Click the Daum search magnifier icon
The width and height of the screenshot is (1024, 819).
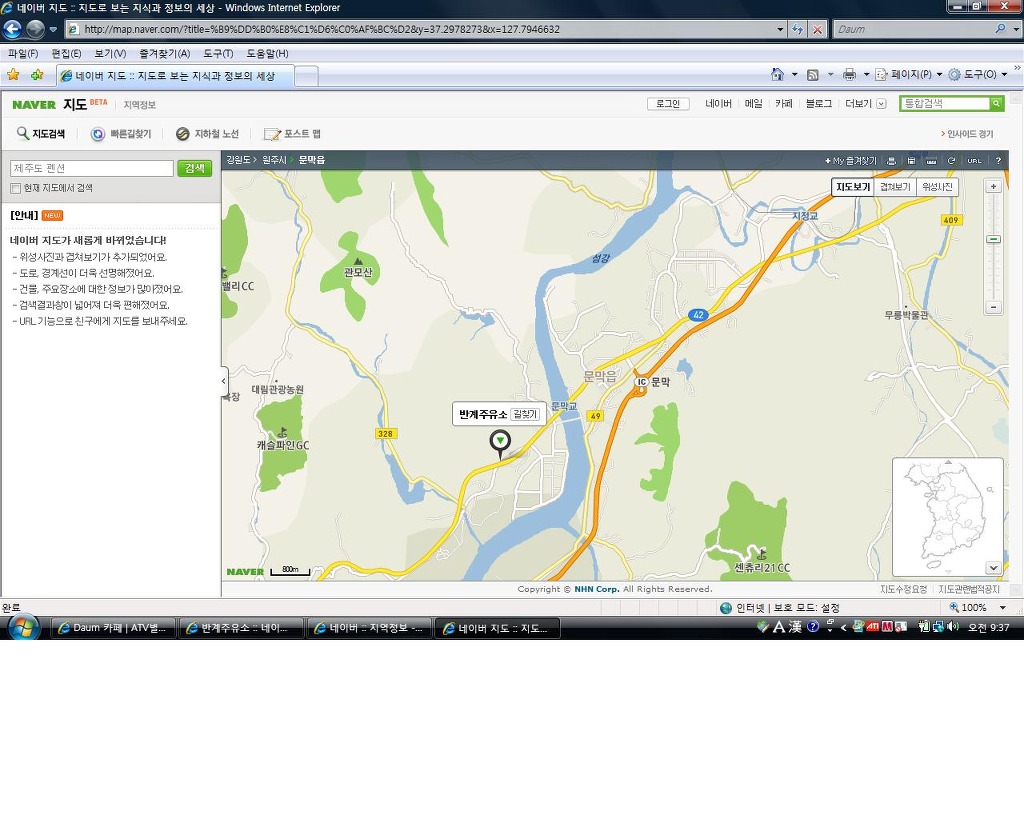click(x=1000, y=29)
